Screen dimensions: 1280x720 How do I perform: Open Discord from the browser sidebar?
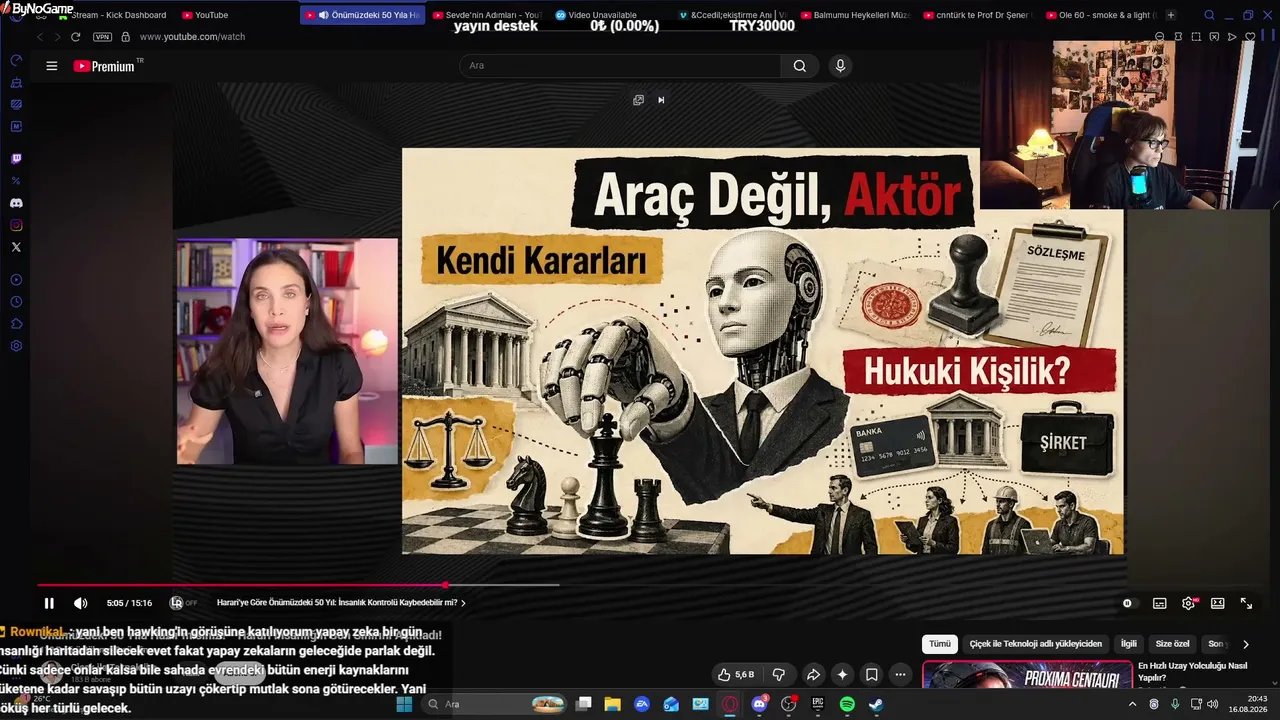(x=16, y=203)
